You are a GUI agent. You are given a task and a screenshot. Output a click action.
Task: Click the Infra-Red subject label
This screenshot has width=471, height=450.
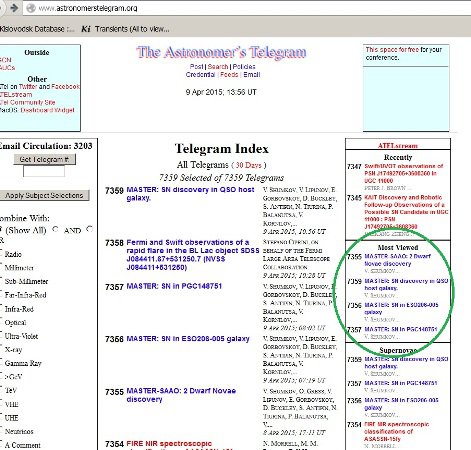[x=19, y=309]
